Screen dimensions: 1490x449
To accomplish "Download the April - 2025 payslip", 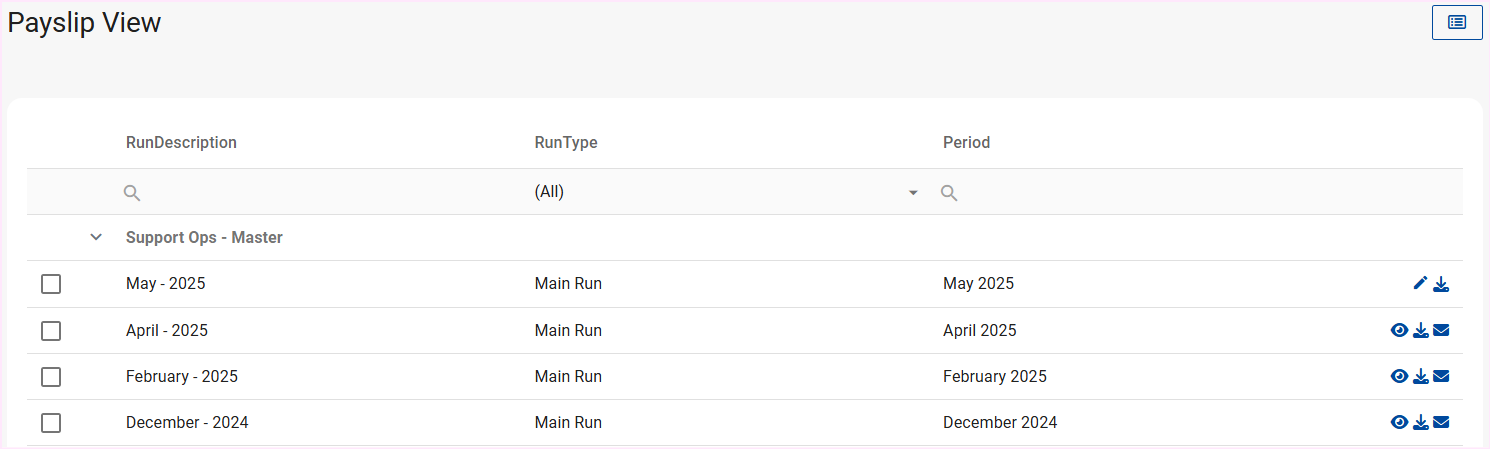I will [x=1420, y=331].
